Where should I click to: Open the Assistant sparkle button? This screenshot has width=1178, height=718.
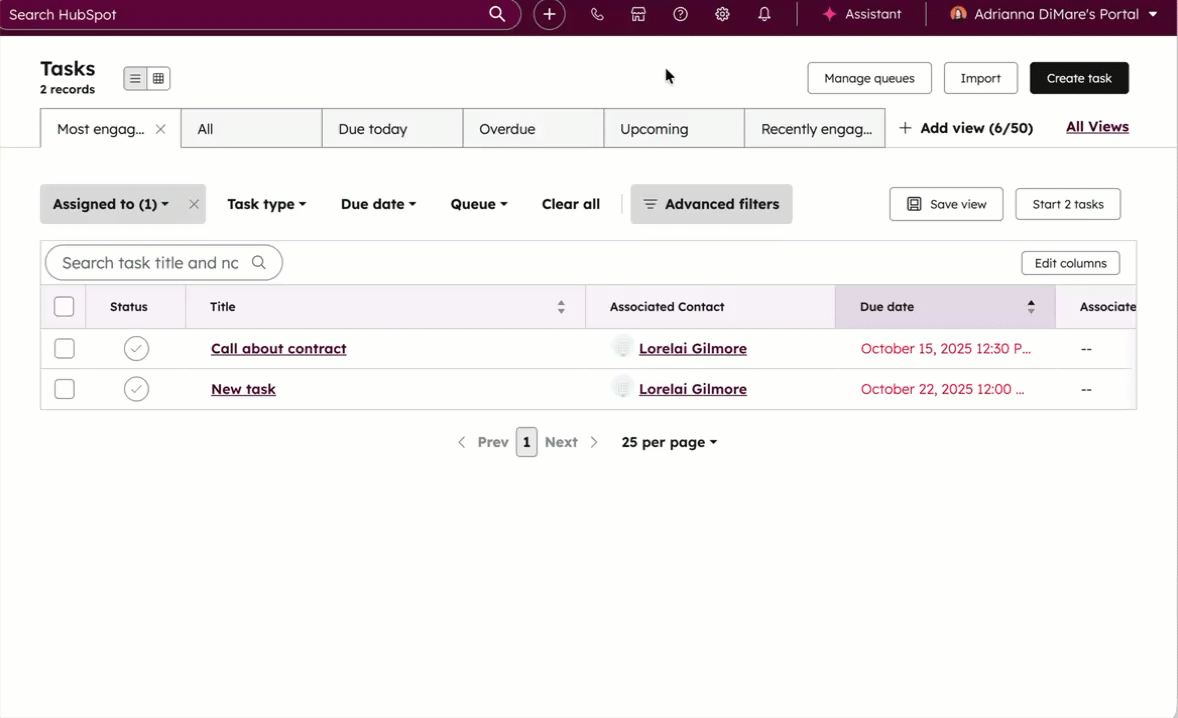click(x=861, y=14)
